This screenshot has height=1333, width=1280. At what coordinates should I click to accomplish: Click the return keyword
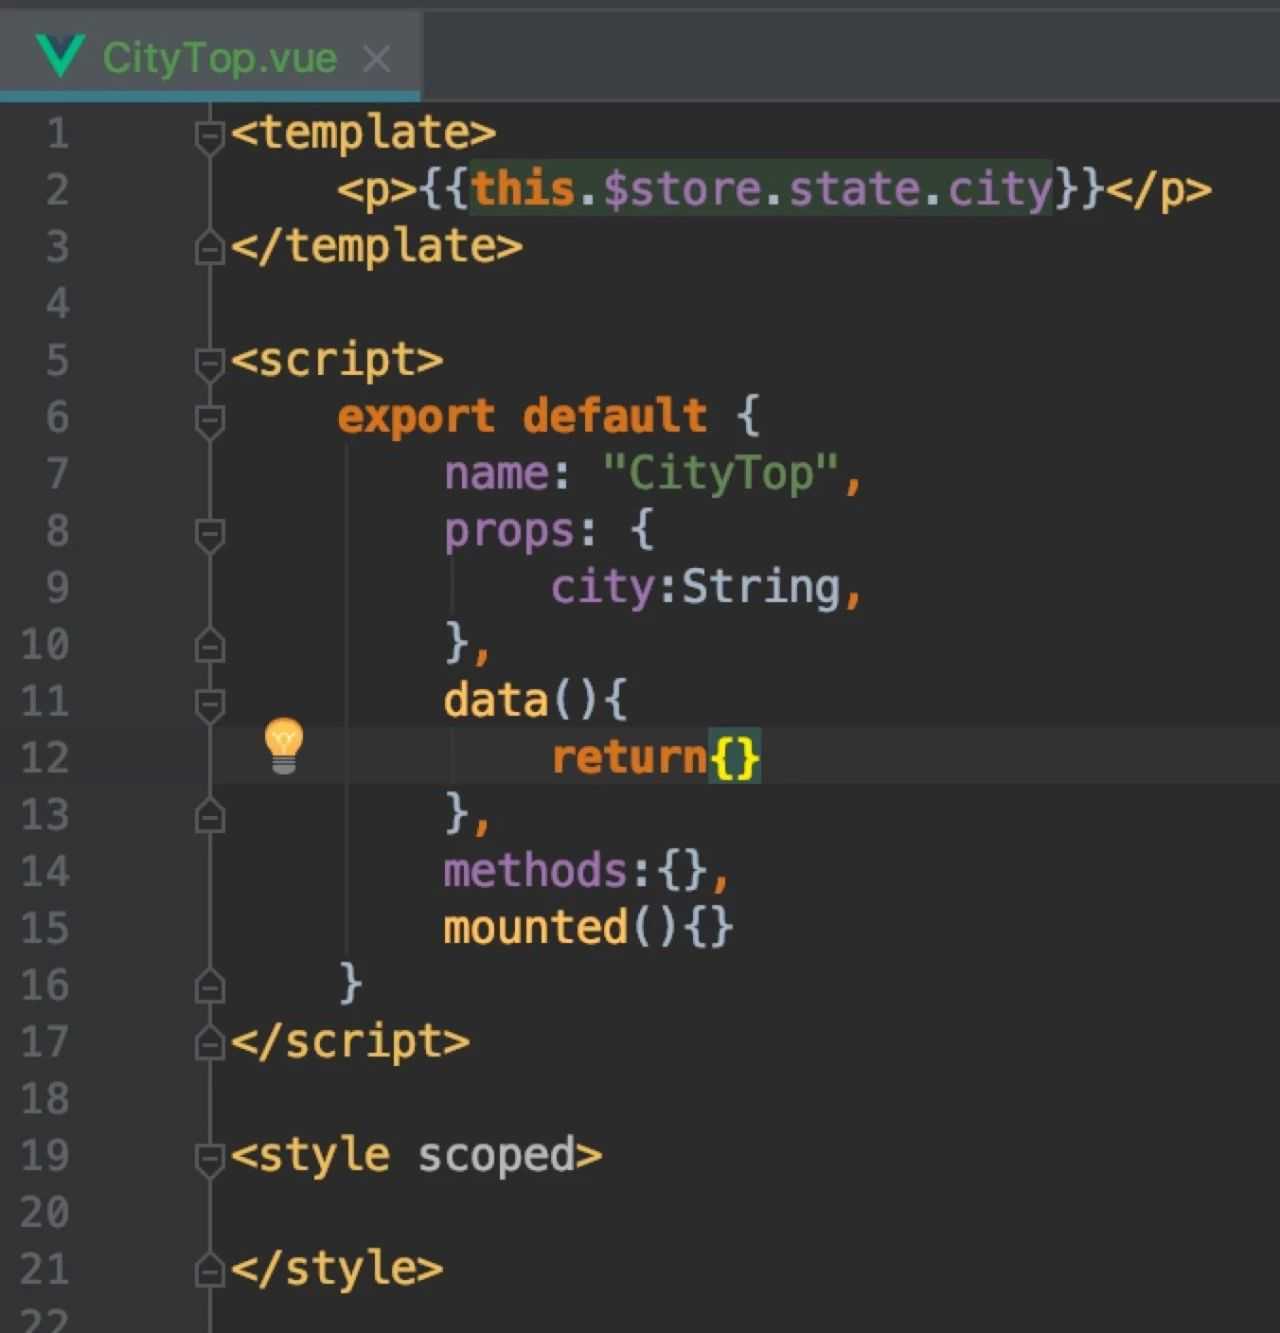(630, 757)
